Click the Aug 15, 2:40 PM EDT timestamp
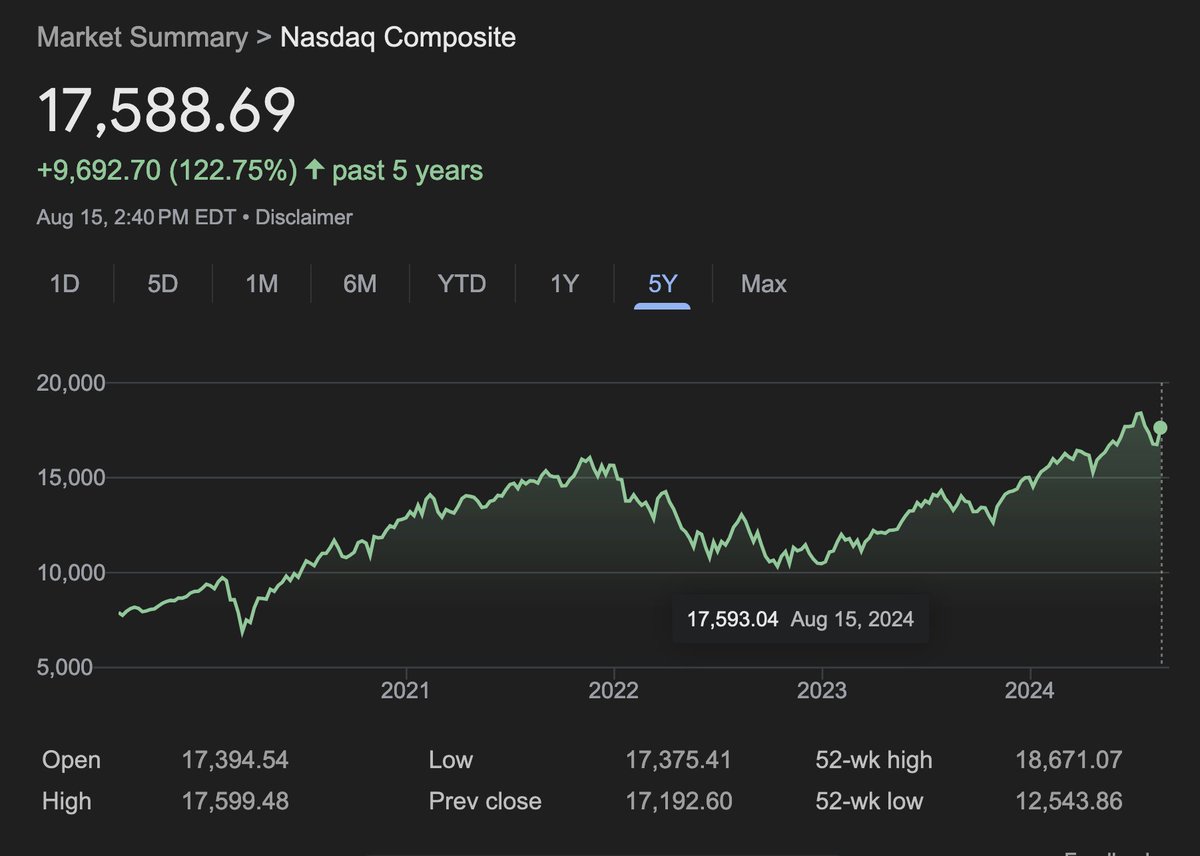 point(134,217)
